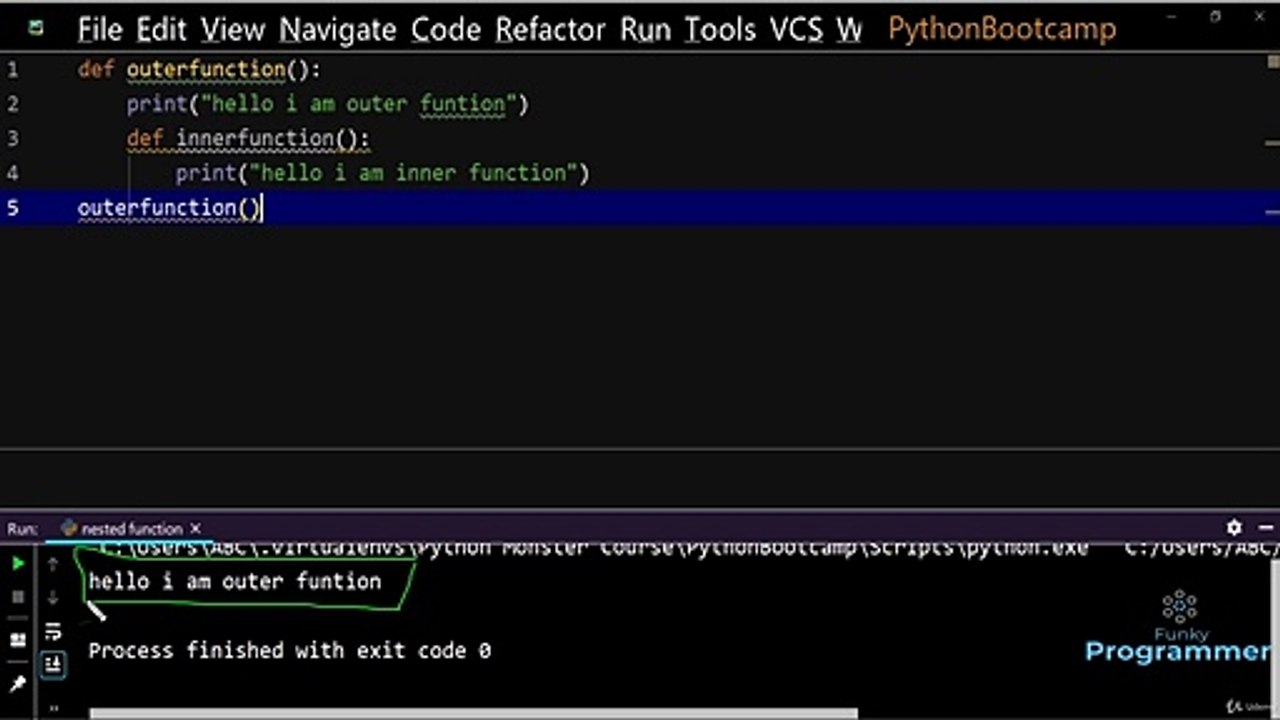Toggle soft-wrap in the Run console
Viewport: 1280px width, 720px height.
pos(53,631)
